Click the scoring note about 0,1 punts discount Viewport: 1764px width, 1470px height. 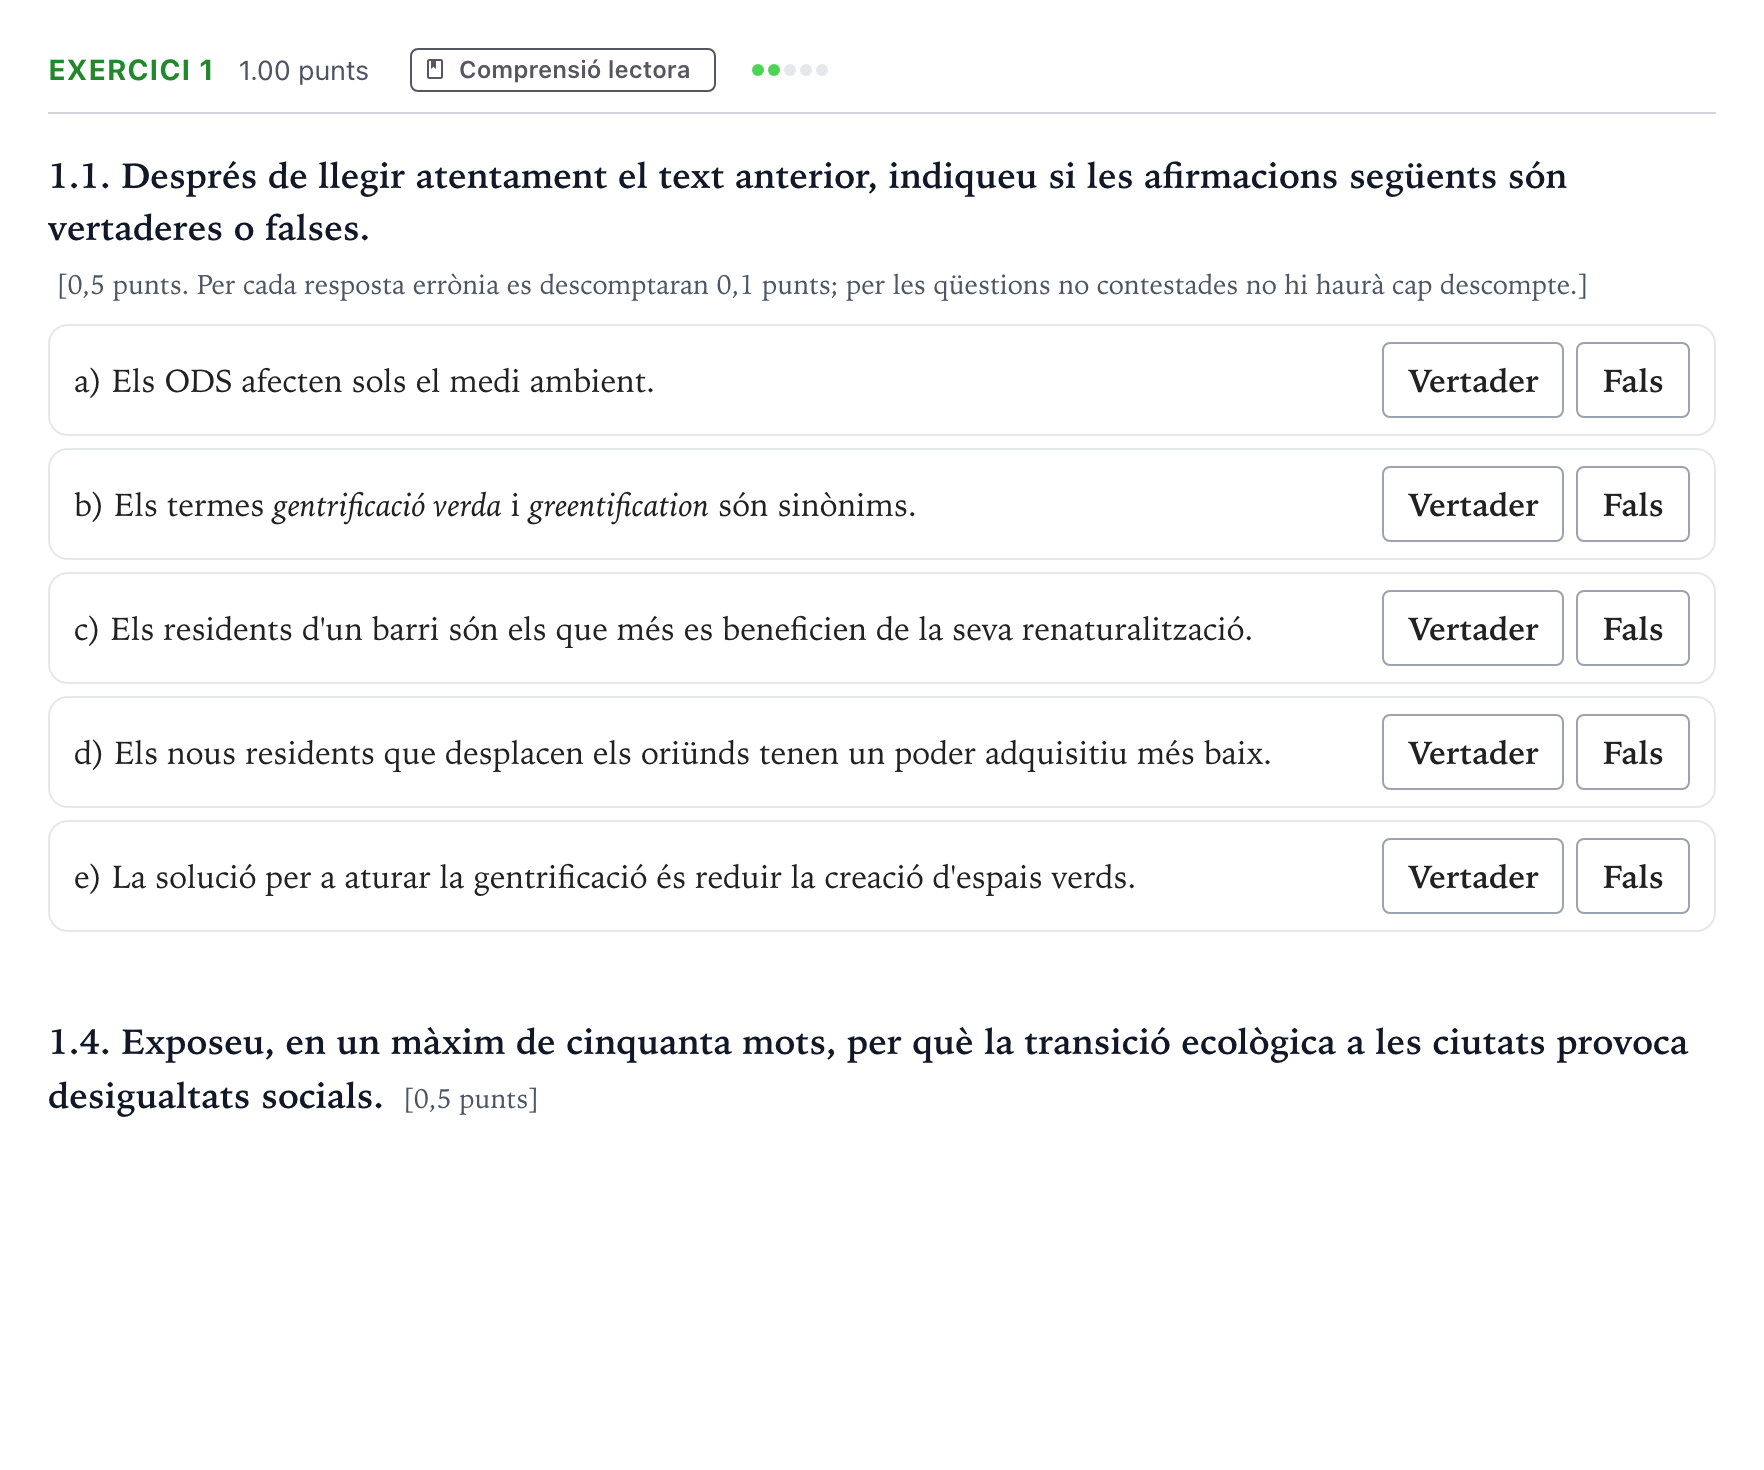pyautogui.click(x=822, y=285)
